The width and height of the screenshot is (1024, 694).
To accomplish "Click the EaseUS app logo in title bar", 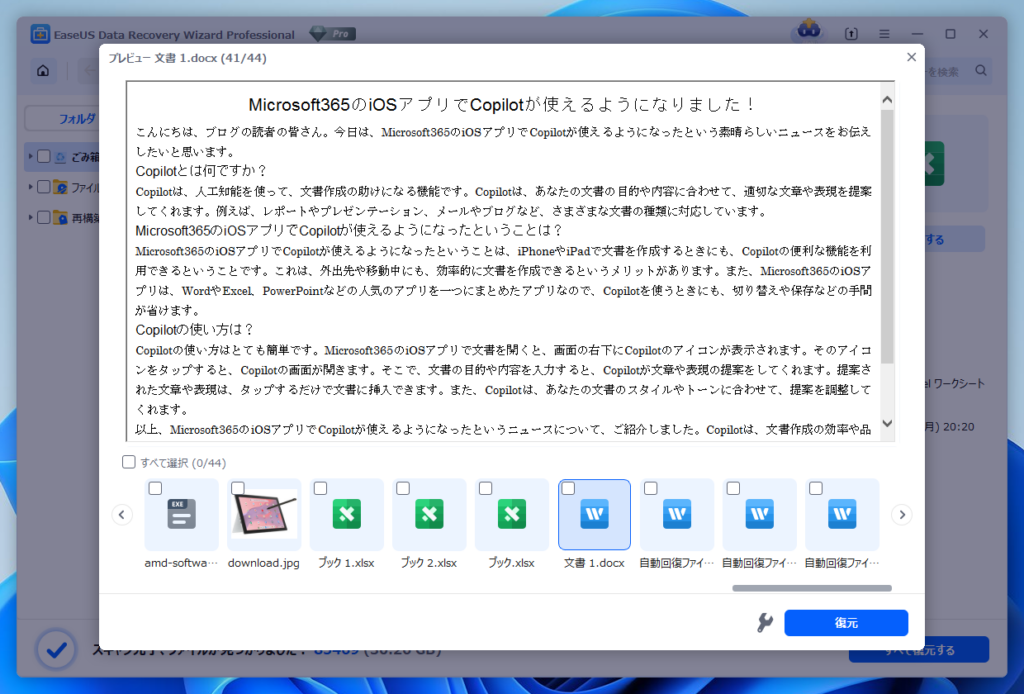I will pos(40,34).
